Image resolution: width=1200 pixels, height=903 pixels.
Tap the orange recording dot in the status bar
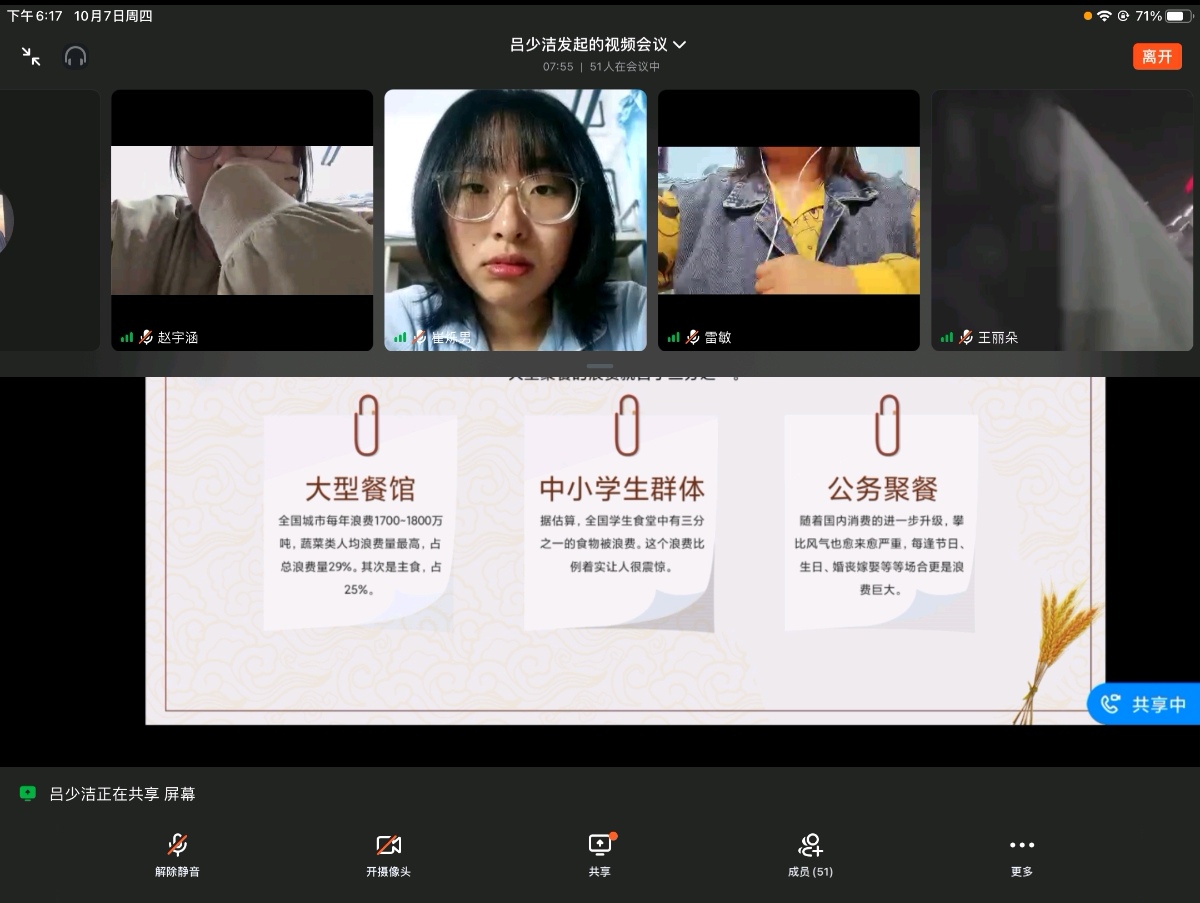[x=1088, y=16]
